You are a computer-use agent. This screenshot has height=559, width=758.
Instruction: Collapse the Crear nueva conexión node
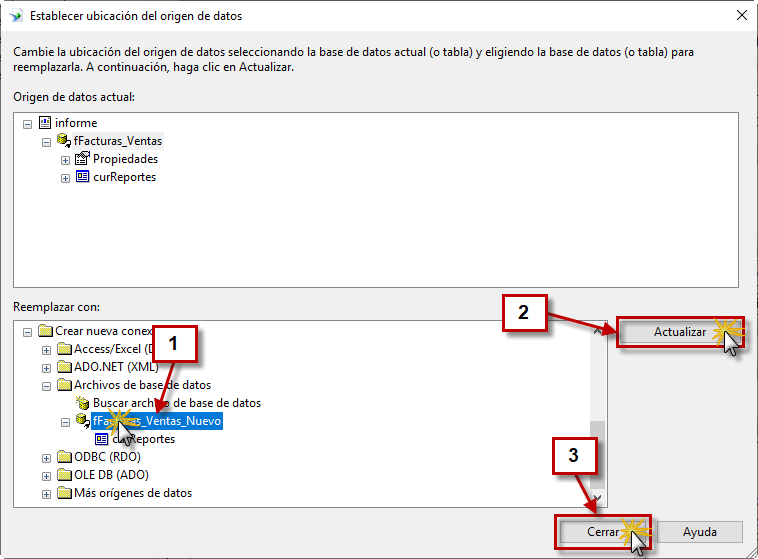[28, 332]
